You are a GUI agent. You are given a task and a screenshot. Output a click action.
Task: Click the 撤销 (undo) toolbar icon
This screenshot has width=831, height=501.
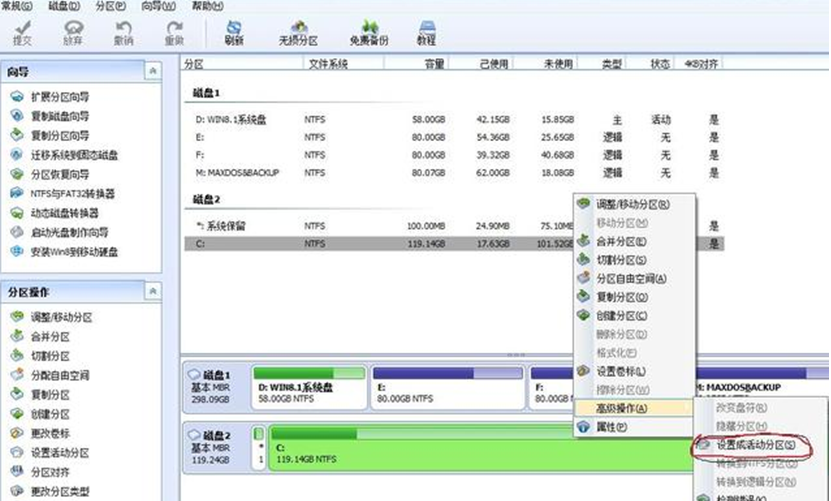pos(123,32)
